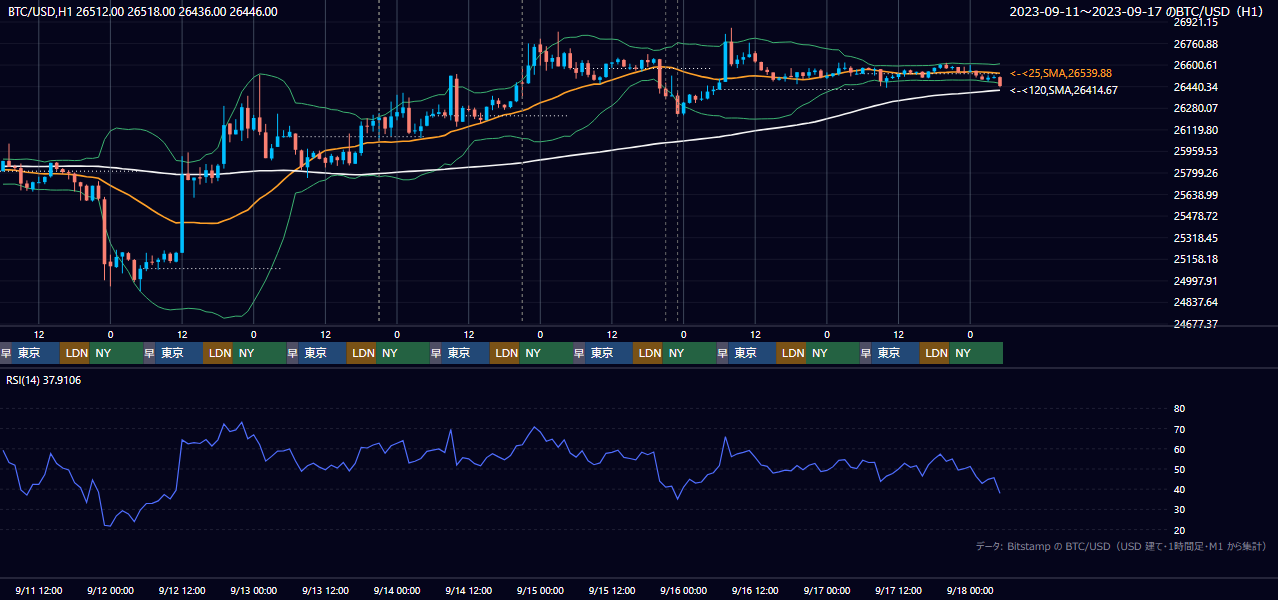
Task: Select the orange 25 SMA label 26539.88
Action: [x=1061, y=73]
